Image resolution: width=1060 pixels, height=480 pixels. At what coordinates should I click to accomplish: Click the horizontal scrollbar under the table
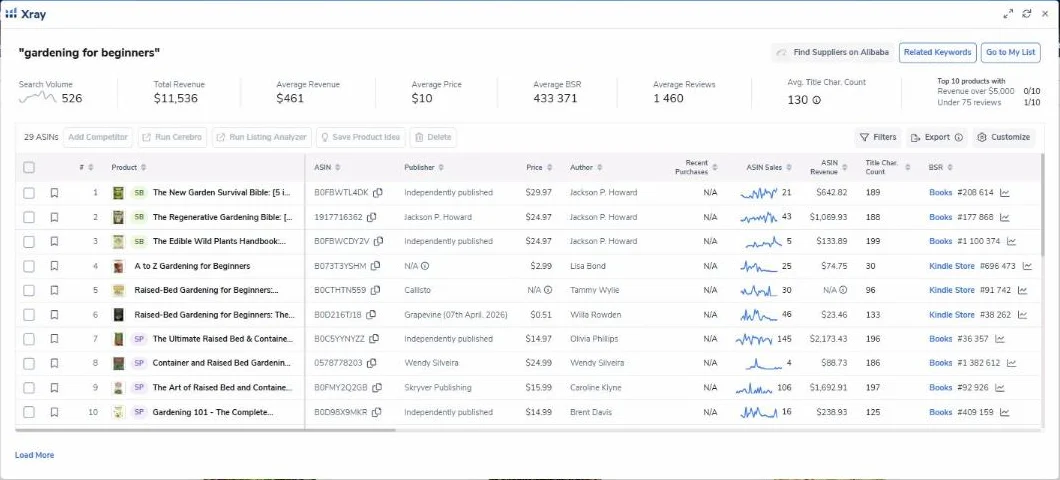206,429
